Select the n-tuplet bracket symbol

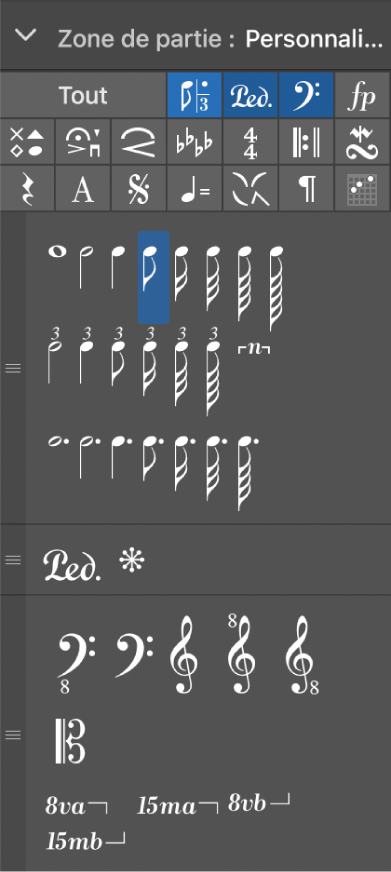(254, 350)
